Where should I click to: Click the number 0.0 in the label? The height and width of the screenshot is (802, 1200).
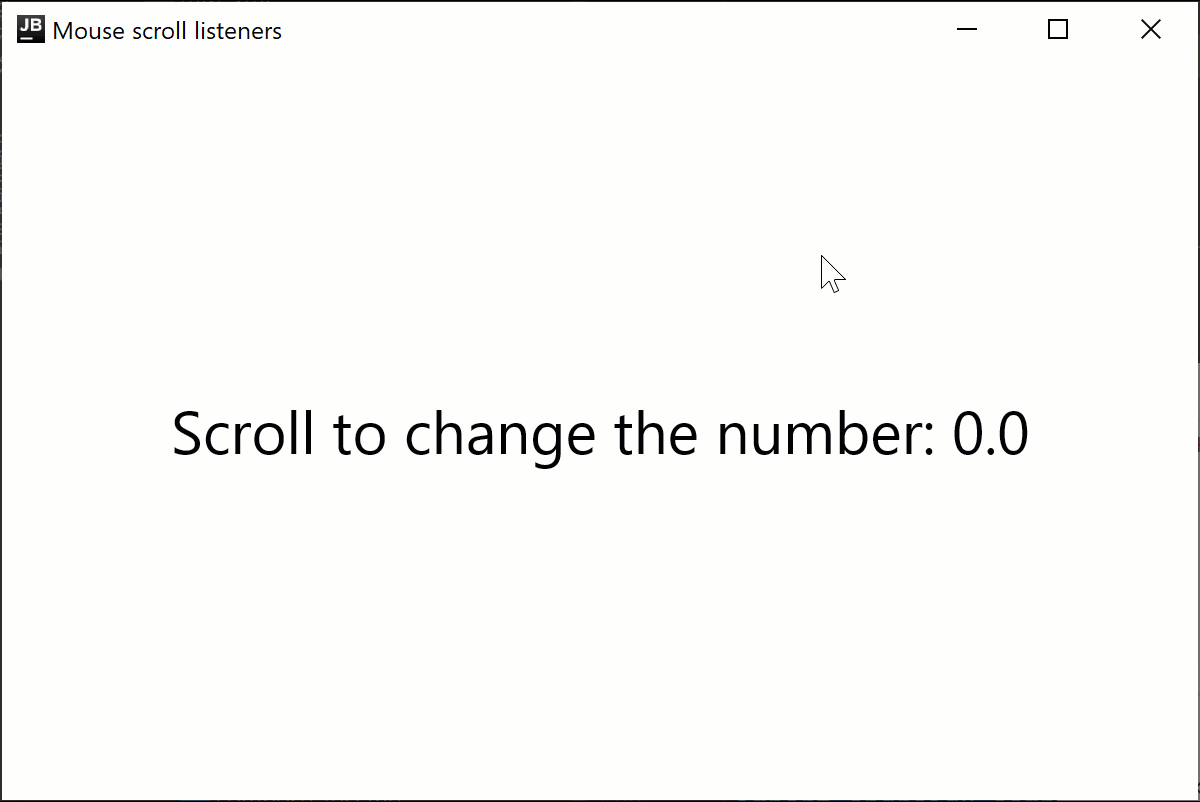(987, 434)
